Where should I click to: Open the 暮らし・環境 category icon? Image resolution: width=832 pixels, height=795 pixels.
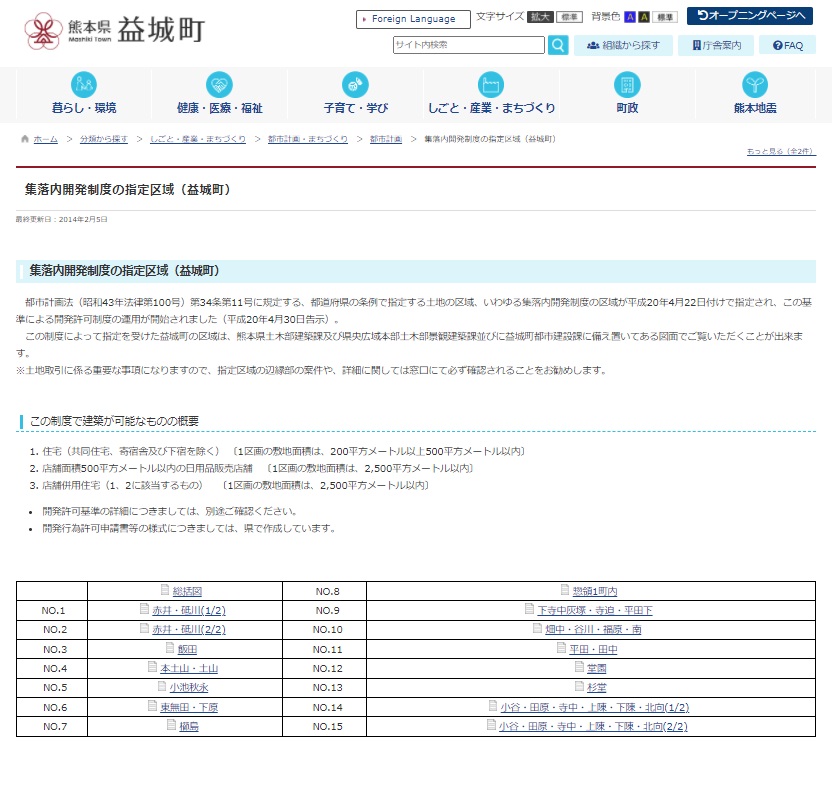point(84,85)
